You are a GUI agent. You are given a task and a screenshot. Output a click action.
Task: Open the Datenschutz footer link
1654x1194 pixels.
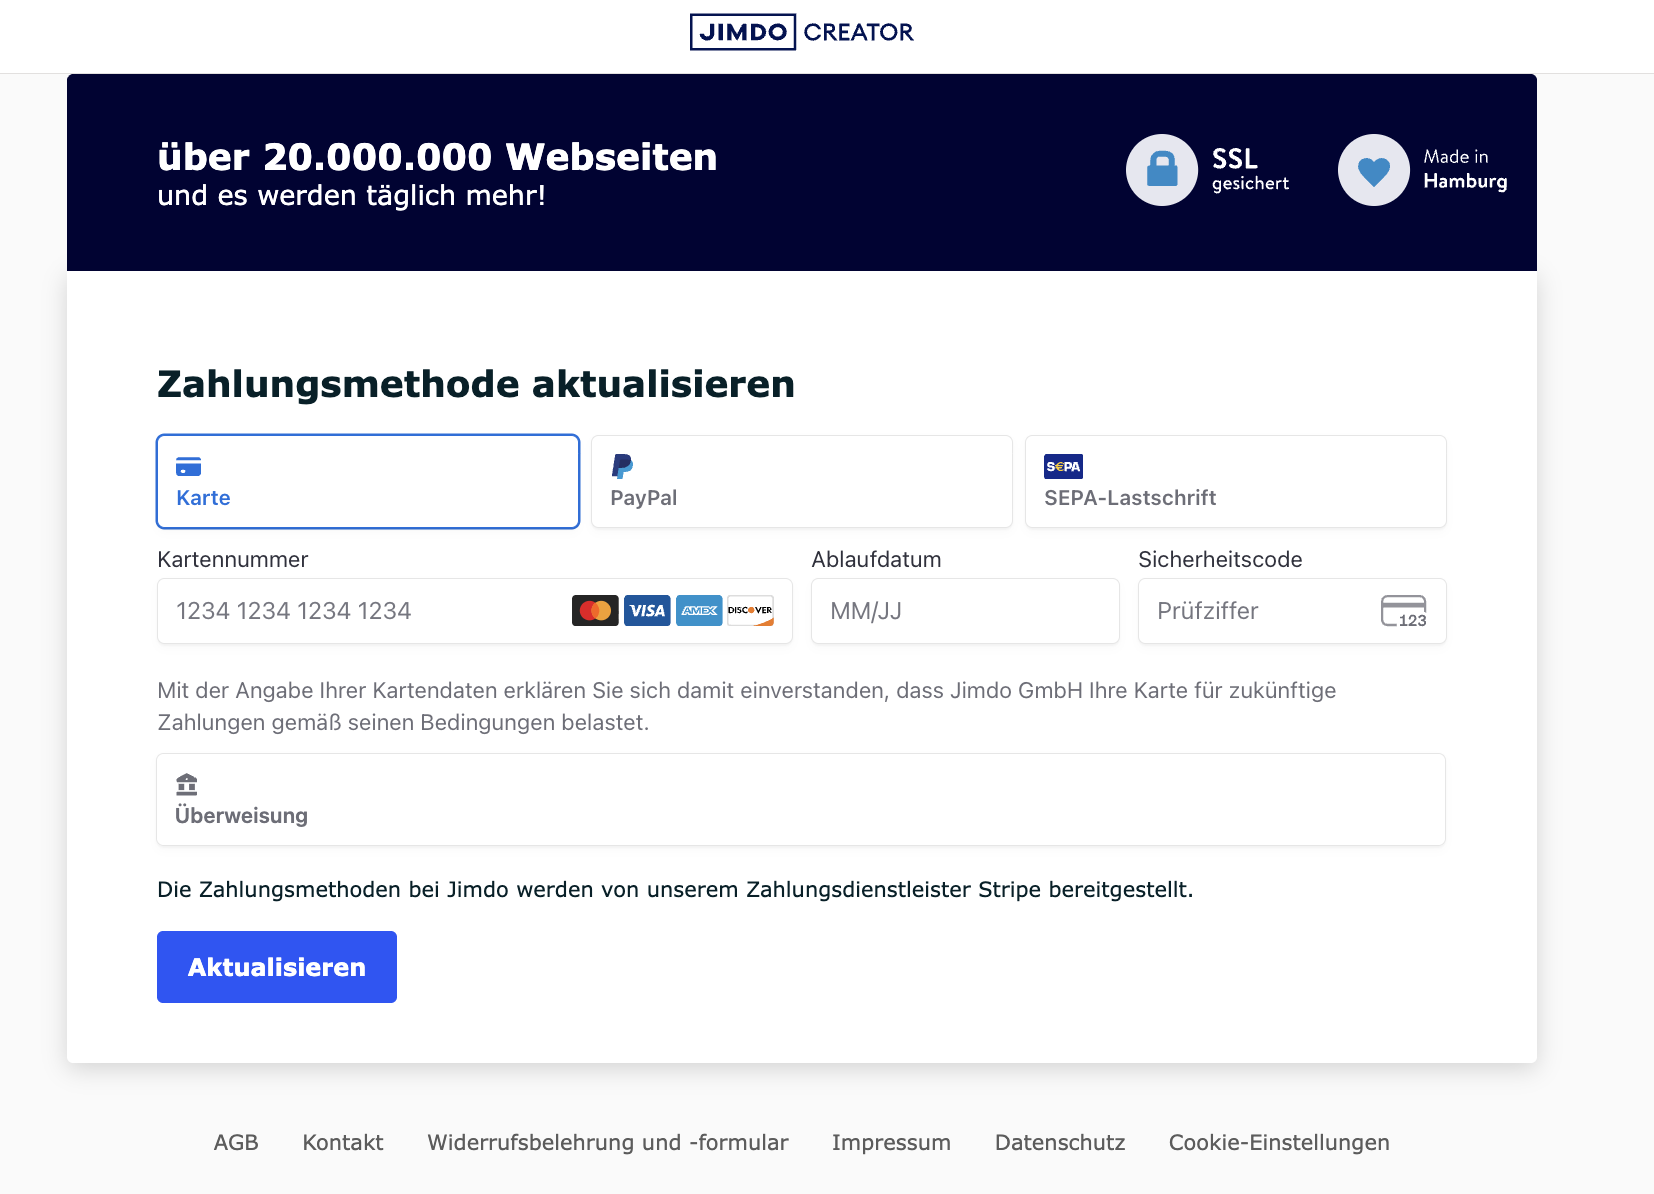(x=1060, y=1142)
